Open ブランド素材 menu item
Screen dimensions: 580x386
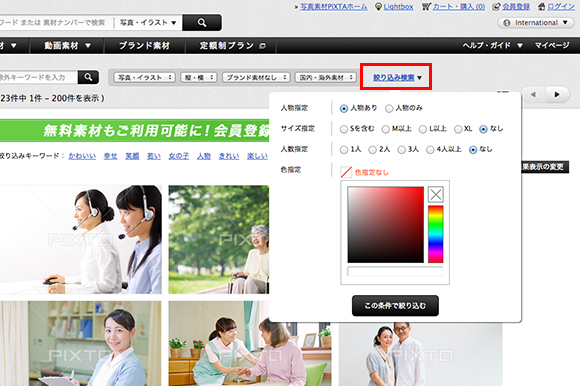click(144, 45)
